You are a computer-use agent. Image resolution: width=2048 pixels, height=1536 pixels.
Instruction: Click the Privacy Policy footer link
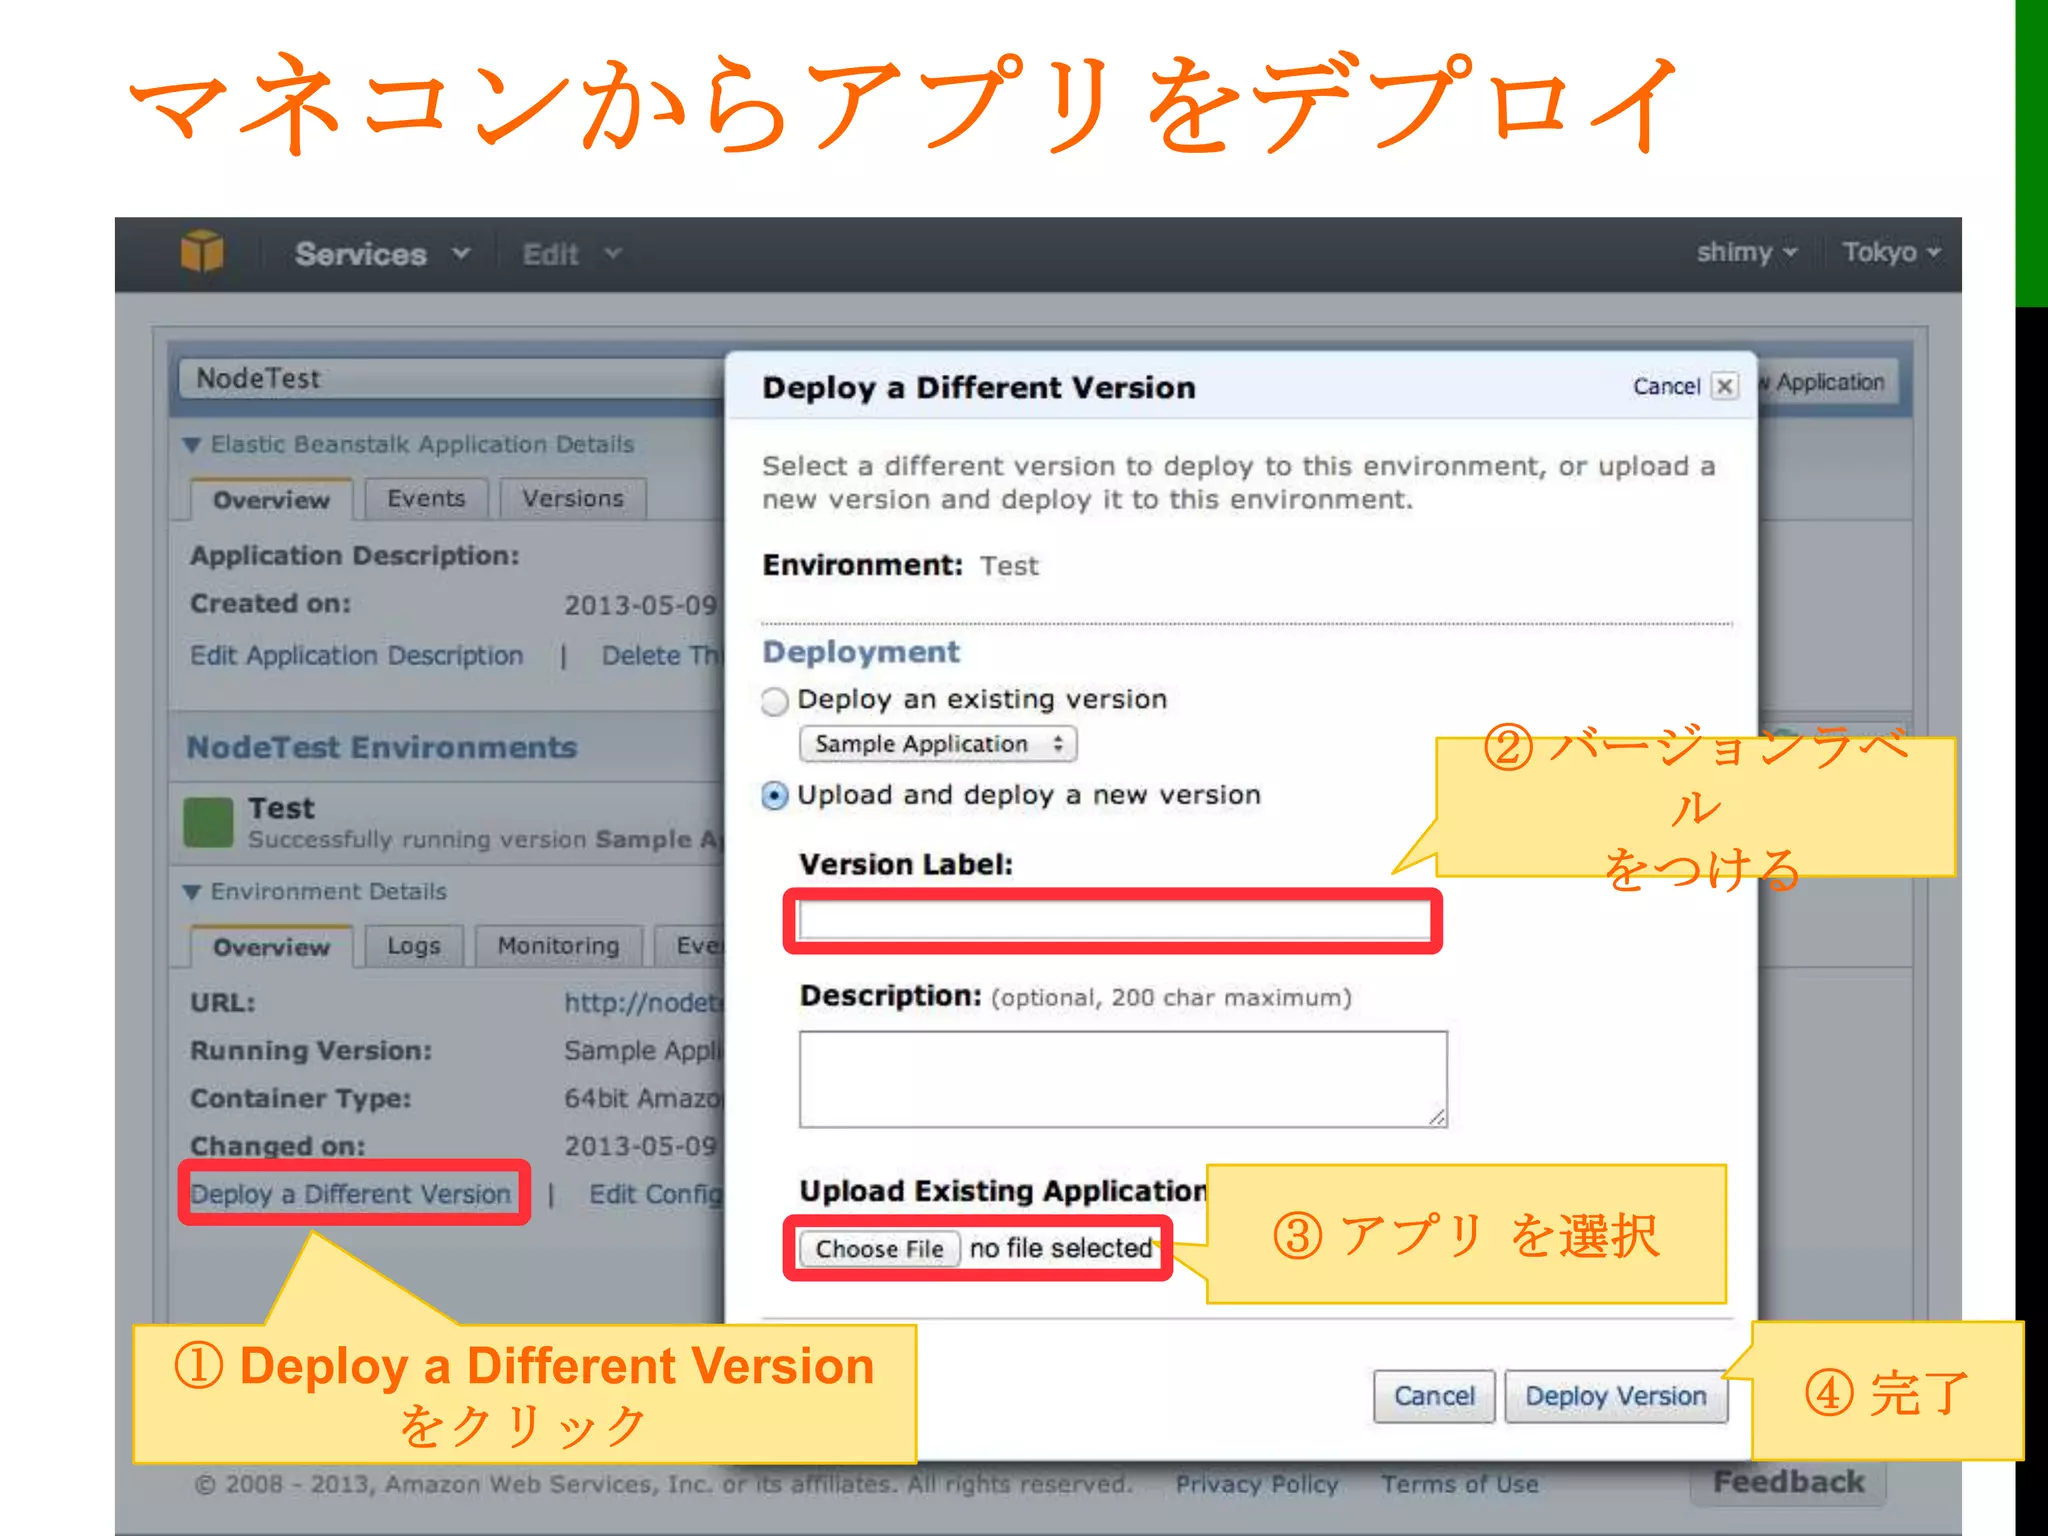pyautogui.click(x=1257, y=1484)
